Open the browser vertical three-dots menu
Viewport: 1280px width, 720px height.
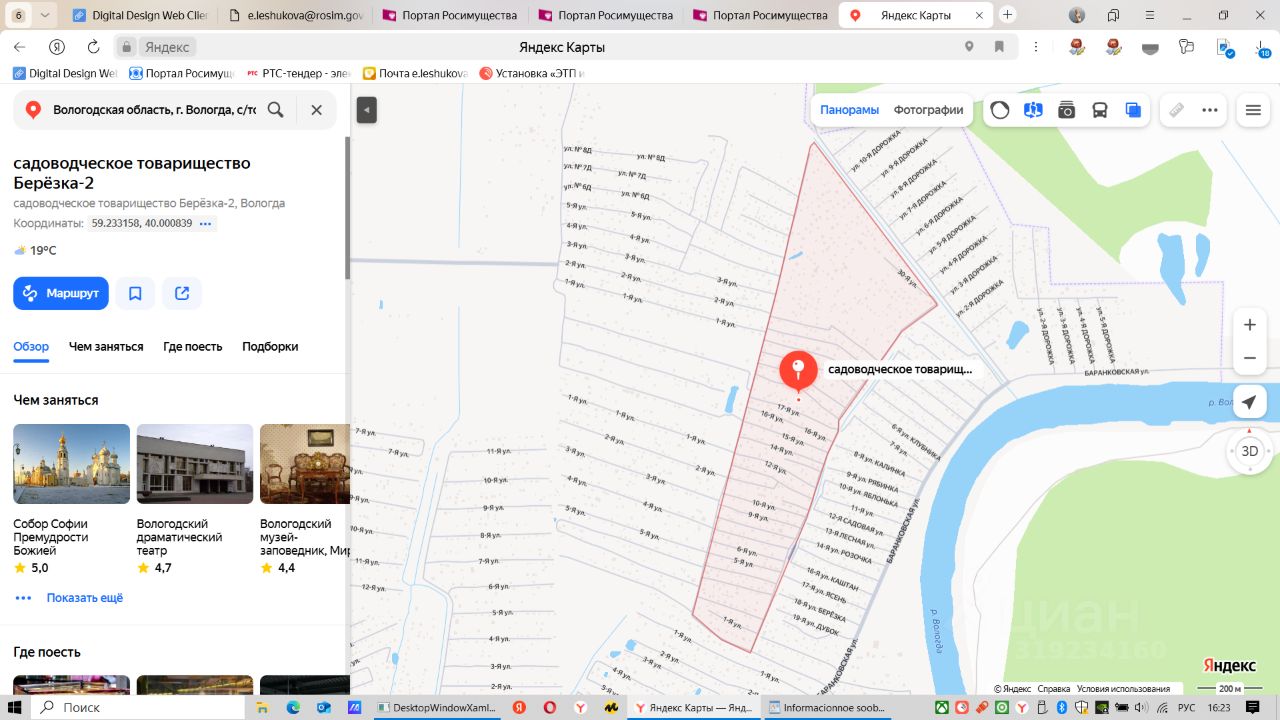coord(1035,47)
